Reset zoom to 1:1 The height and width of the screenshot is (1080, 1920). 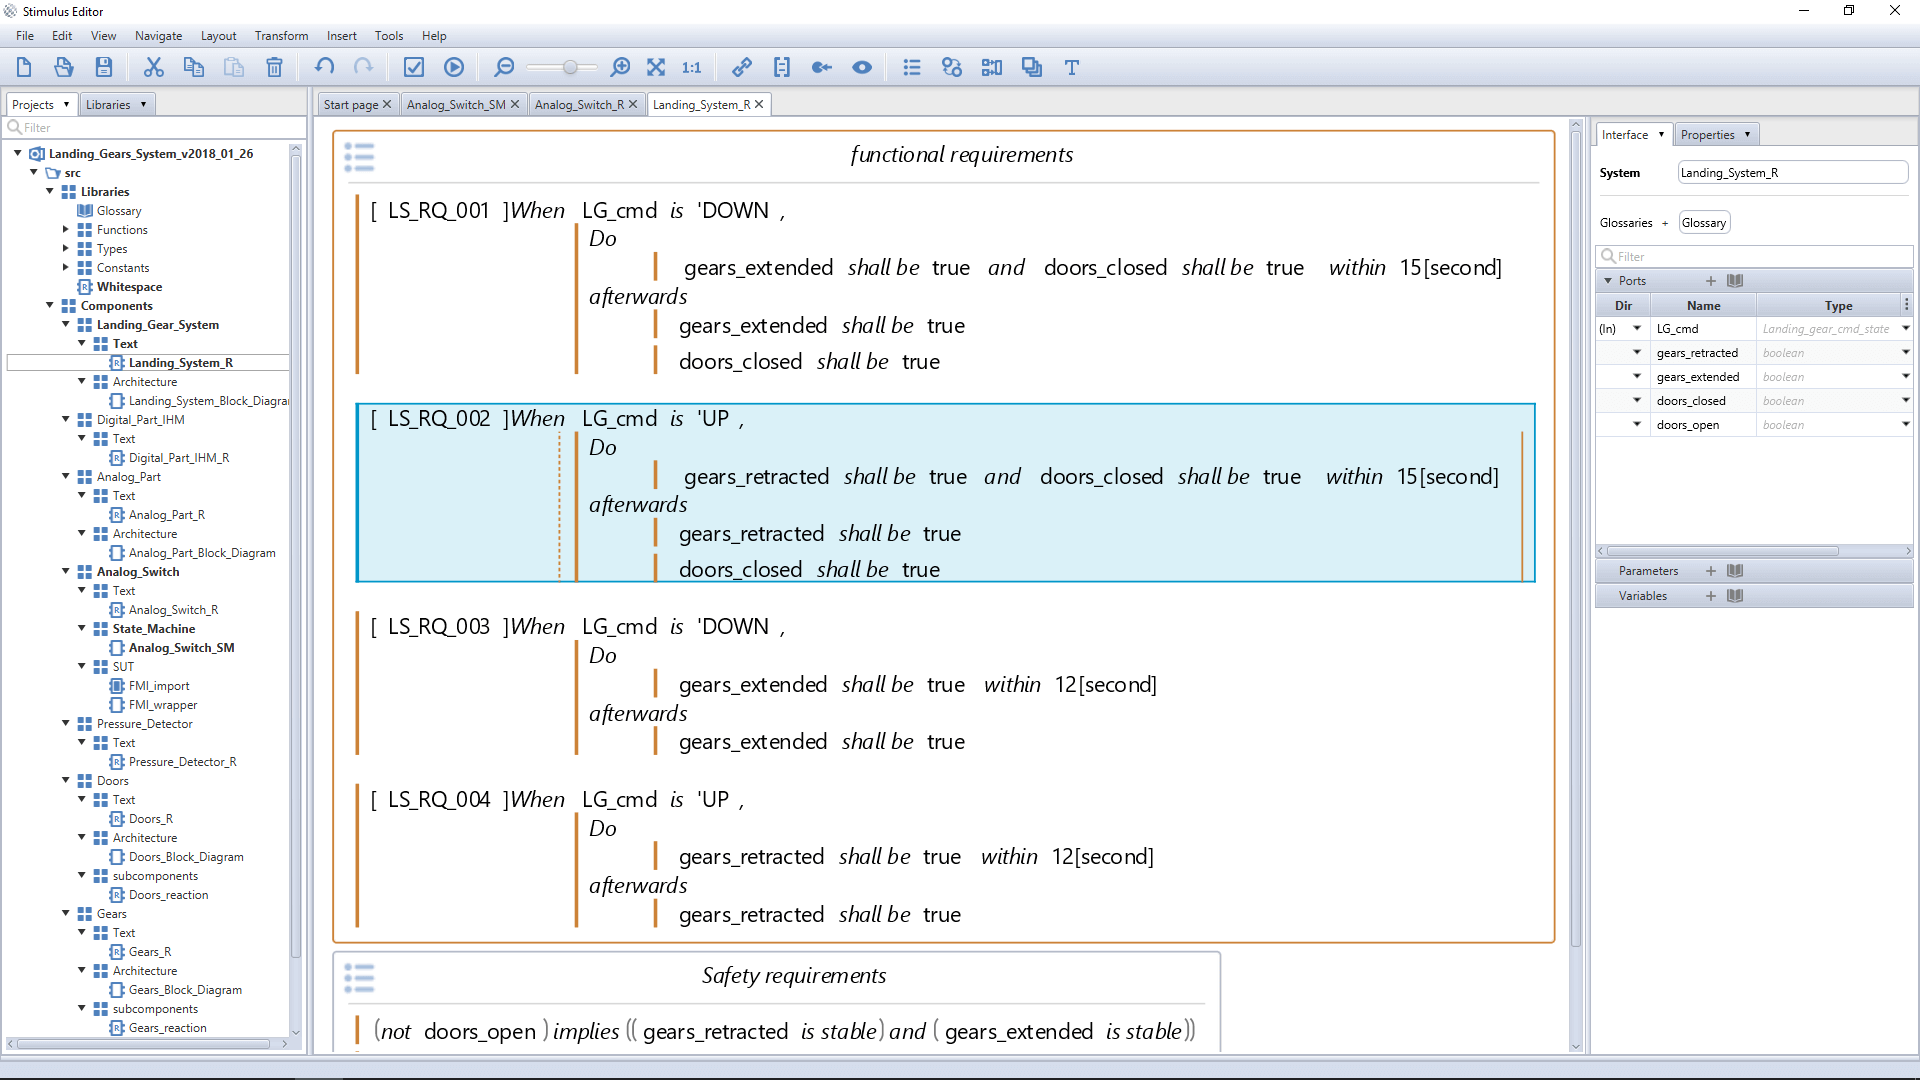tap(692, 67)
